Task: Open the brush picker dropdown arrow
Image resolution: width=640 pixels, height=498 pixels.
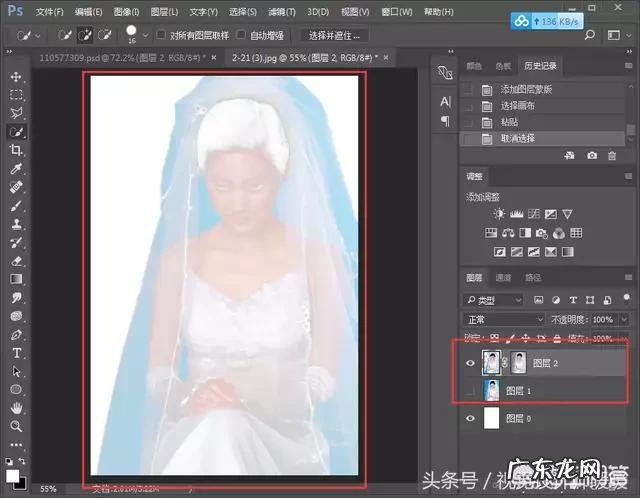Action: 145,36
